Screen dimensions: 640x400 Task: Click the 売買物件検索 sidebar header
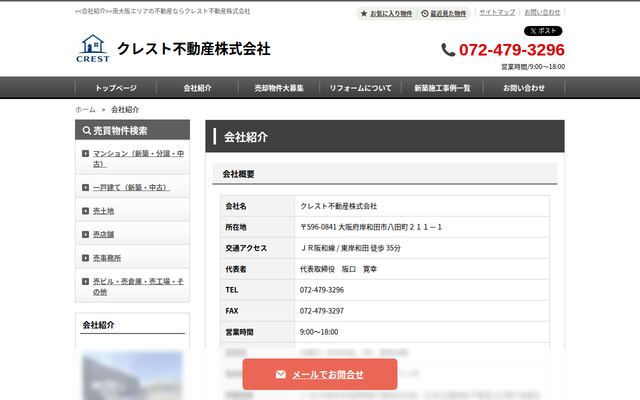pyautogui.click(x=132, y=130)
